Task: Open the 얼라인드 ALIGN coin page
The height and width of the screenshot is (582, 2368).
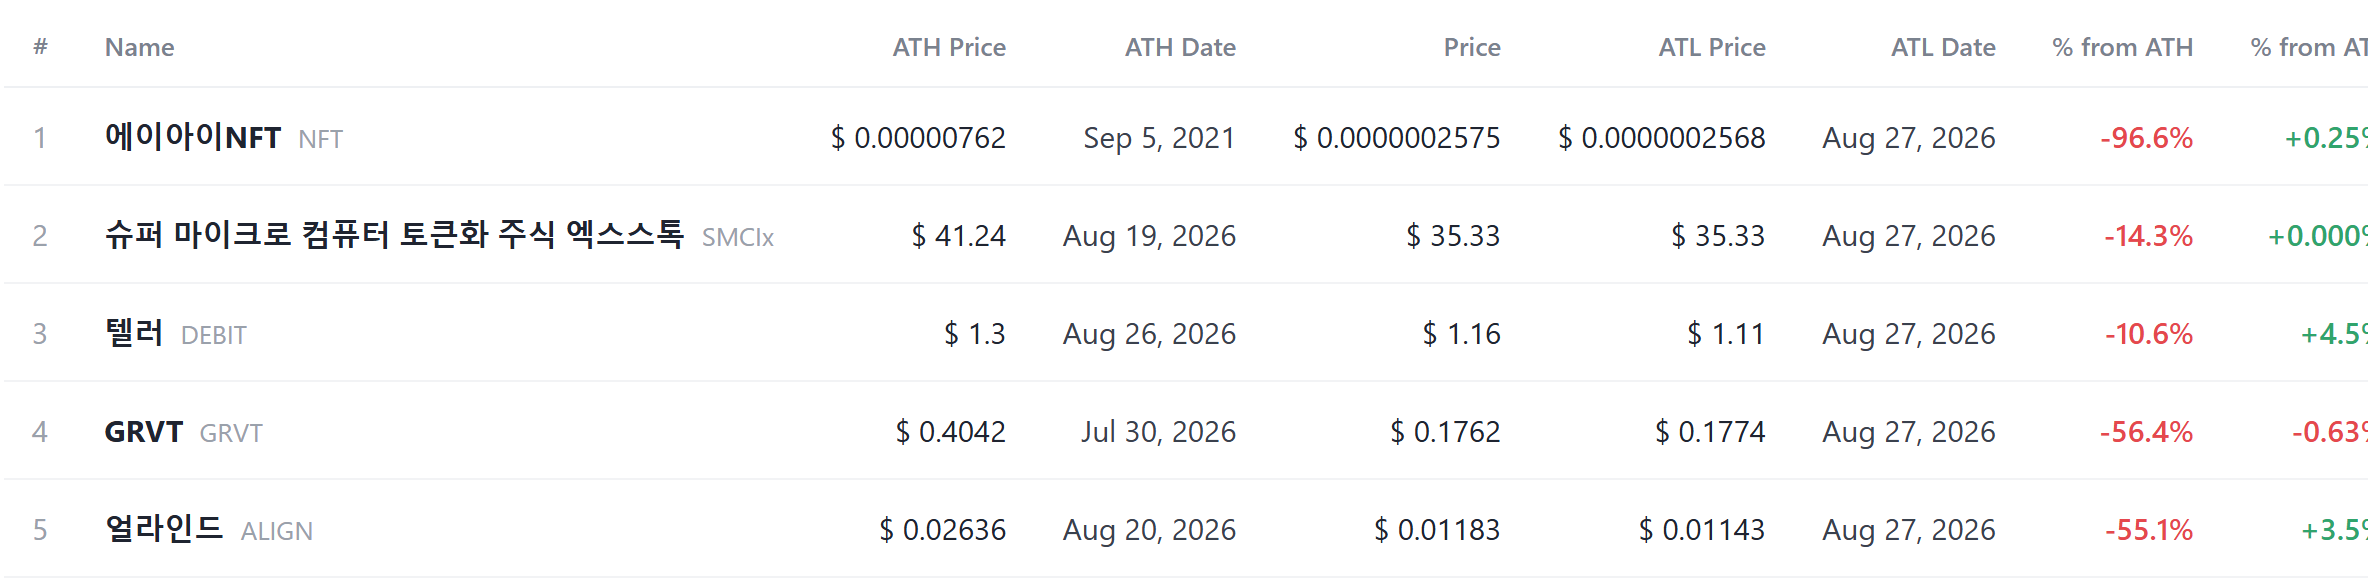Action: 164,529
